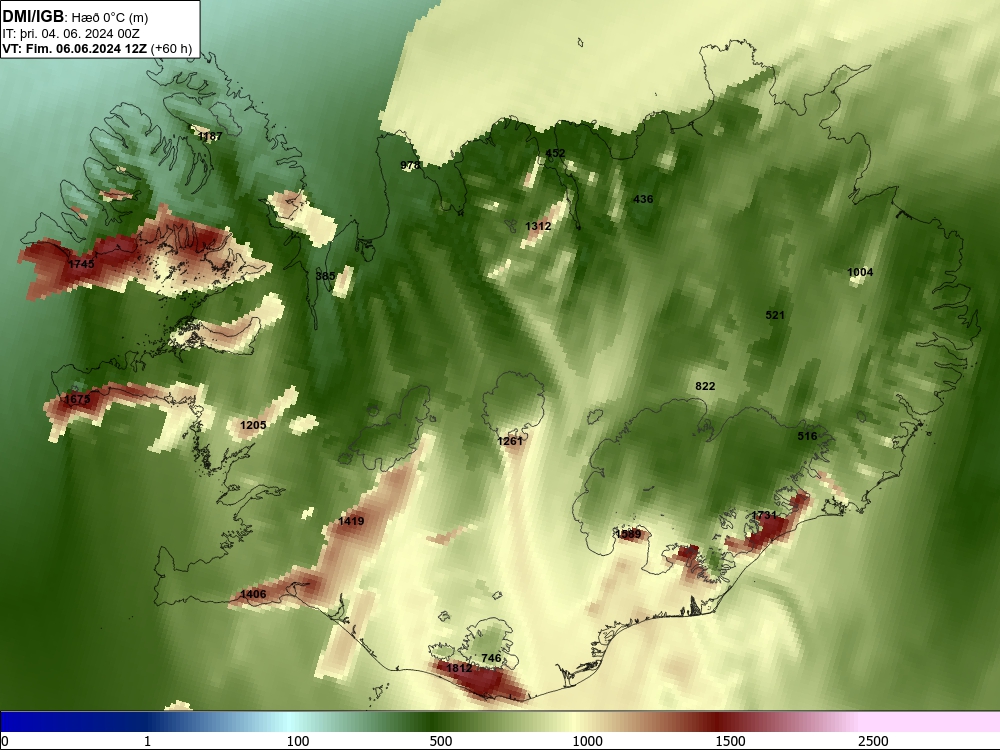
Task: Click the legend value 1000
Action: point(587,740)
